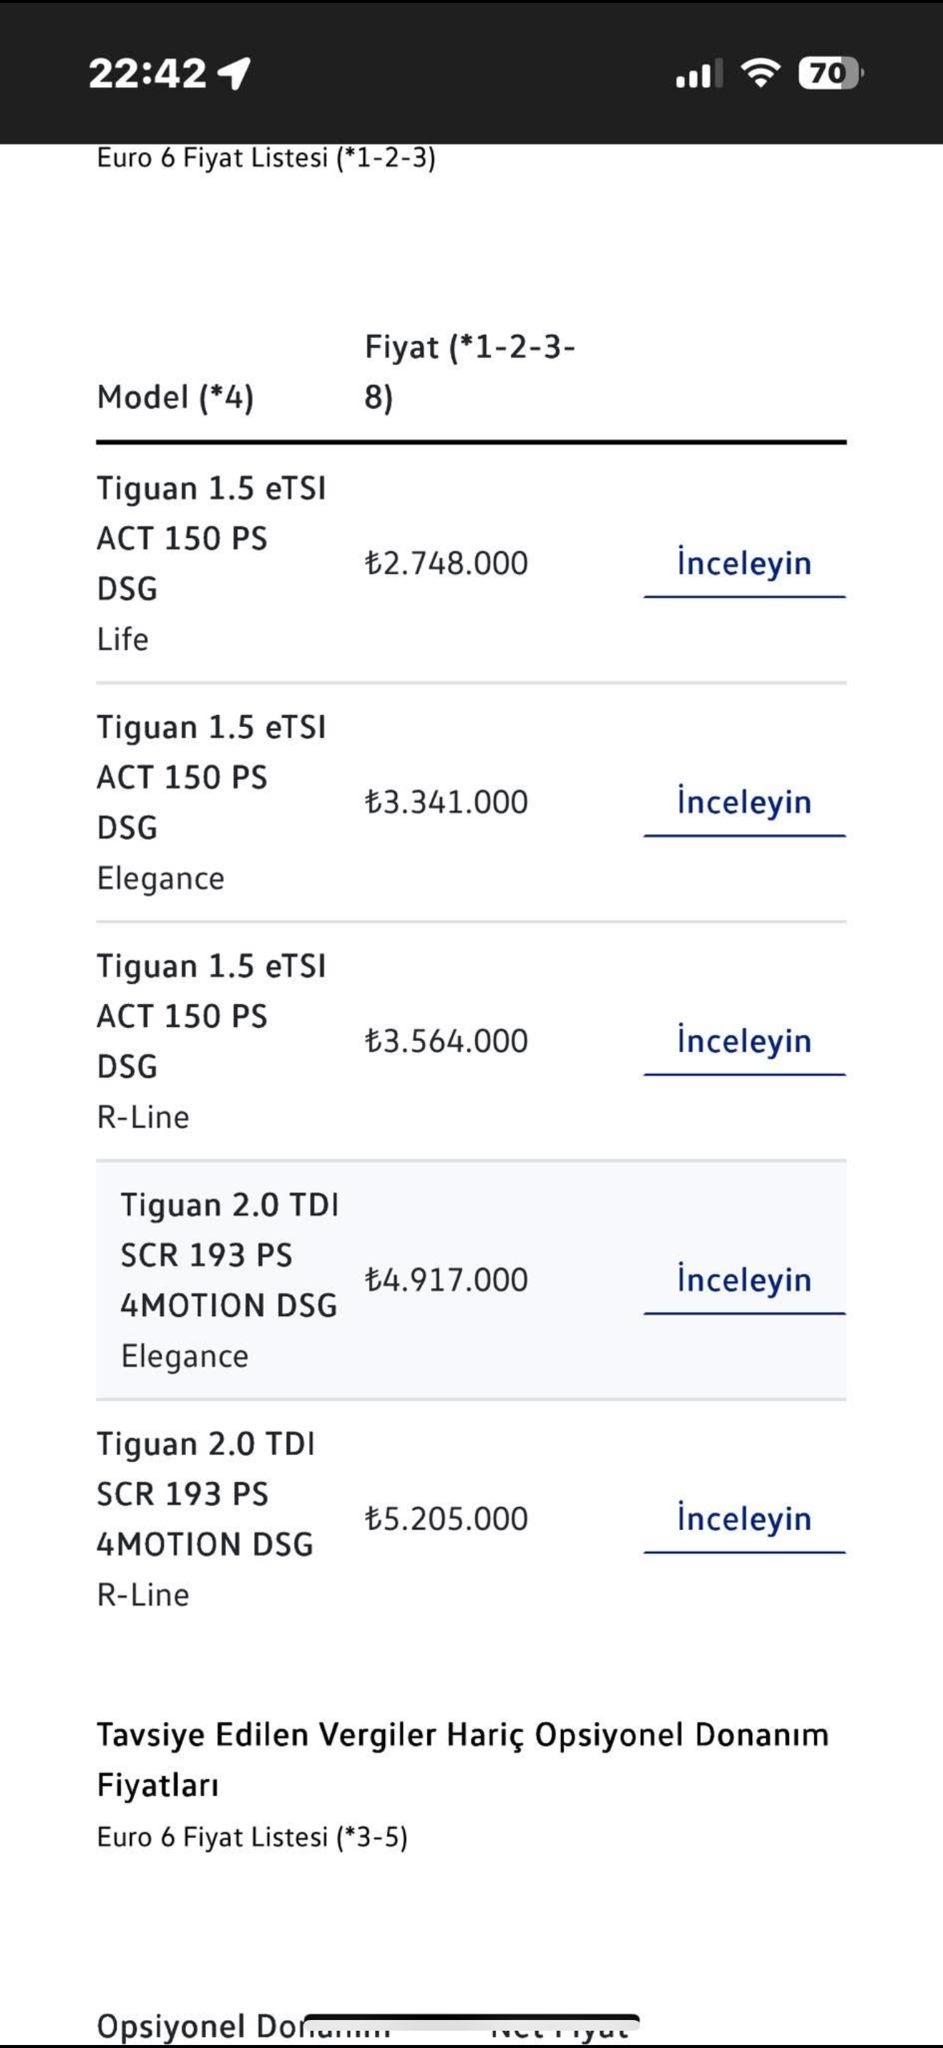Tap the location arrow icon in status bar
This screenshot has width=943, height=2048.
(234, 73)
